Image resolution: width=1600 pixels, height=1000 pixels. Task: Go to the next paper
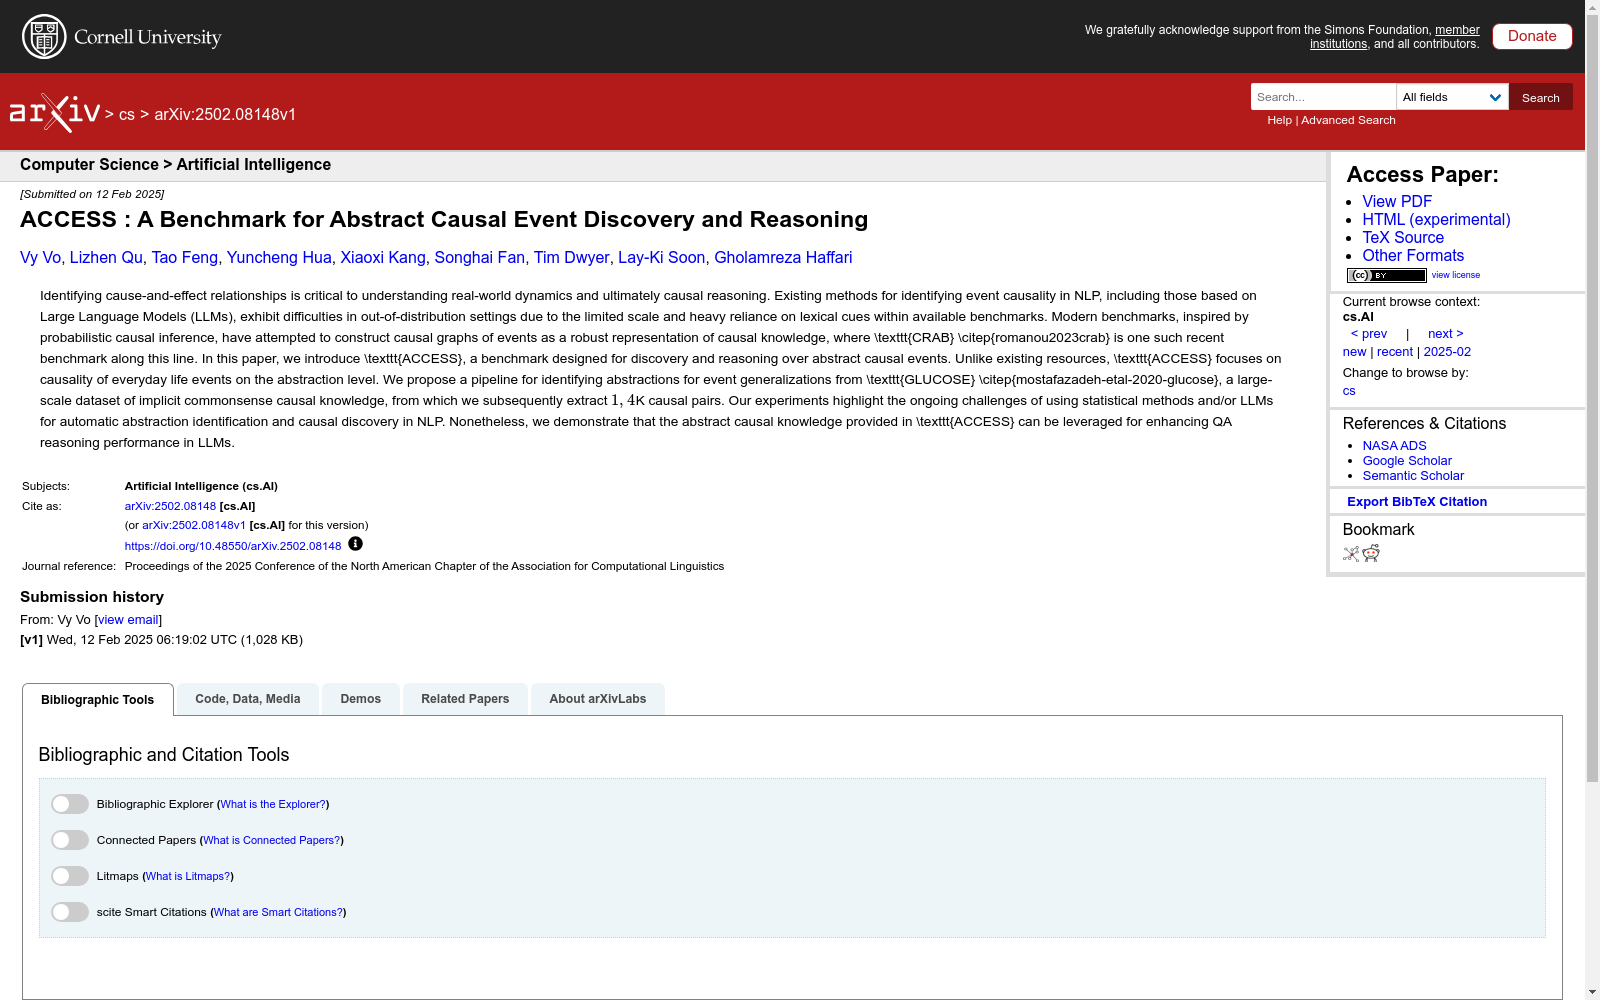point(1446,334)
